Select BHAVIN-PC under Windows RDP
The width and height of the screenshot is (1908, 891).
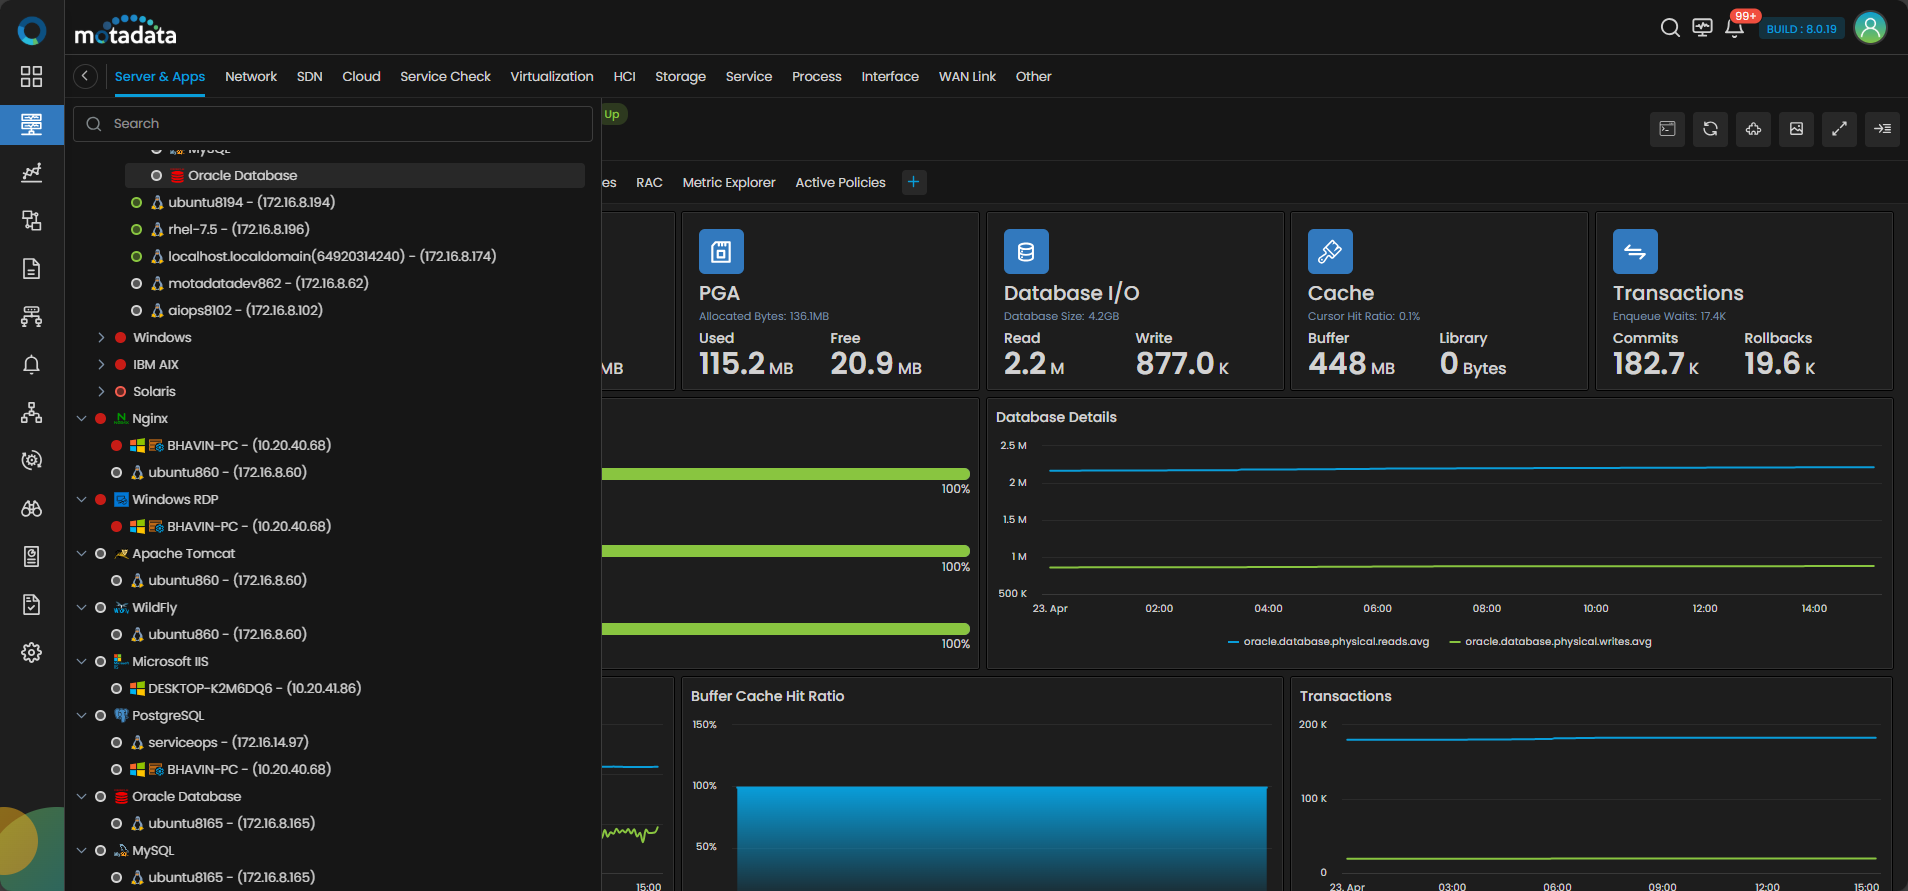tap(248, 526)
